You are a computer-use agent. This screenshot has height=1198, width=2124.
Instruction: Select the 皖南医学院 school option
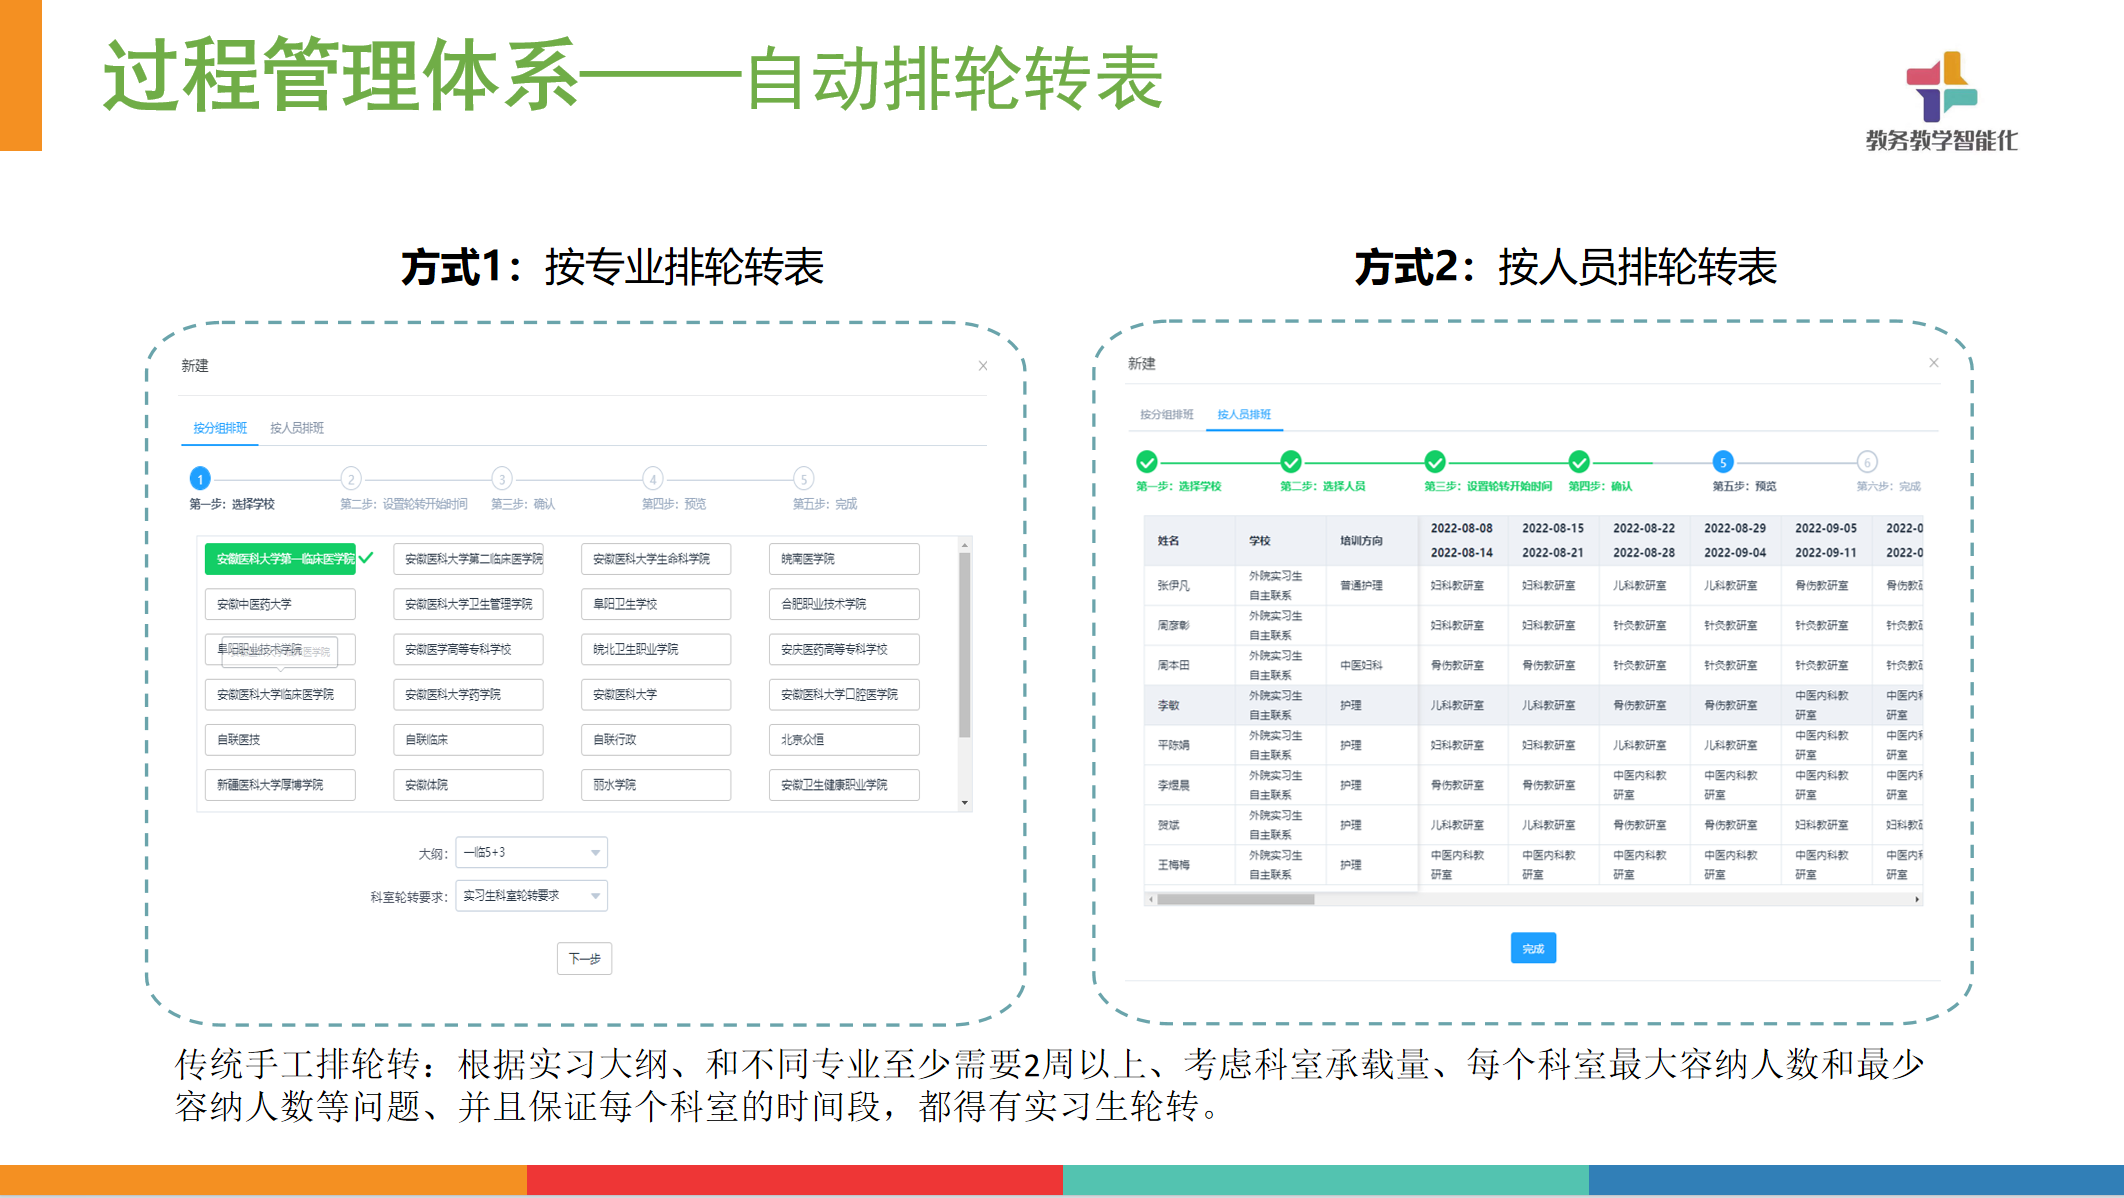[x=843, y=559]
